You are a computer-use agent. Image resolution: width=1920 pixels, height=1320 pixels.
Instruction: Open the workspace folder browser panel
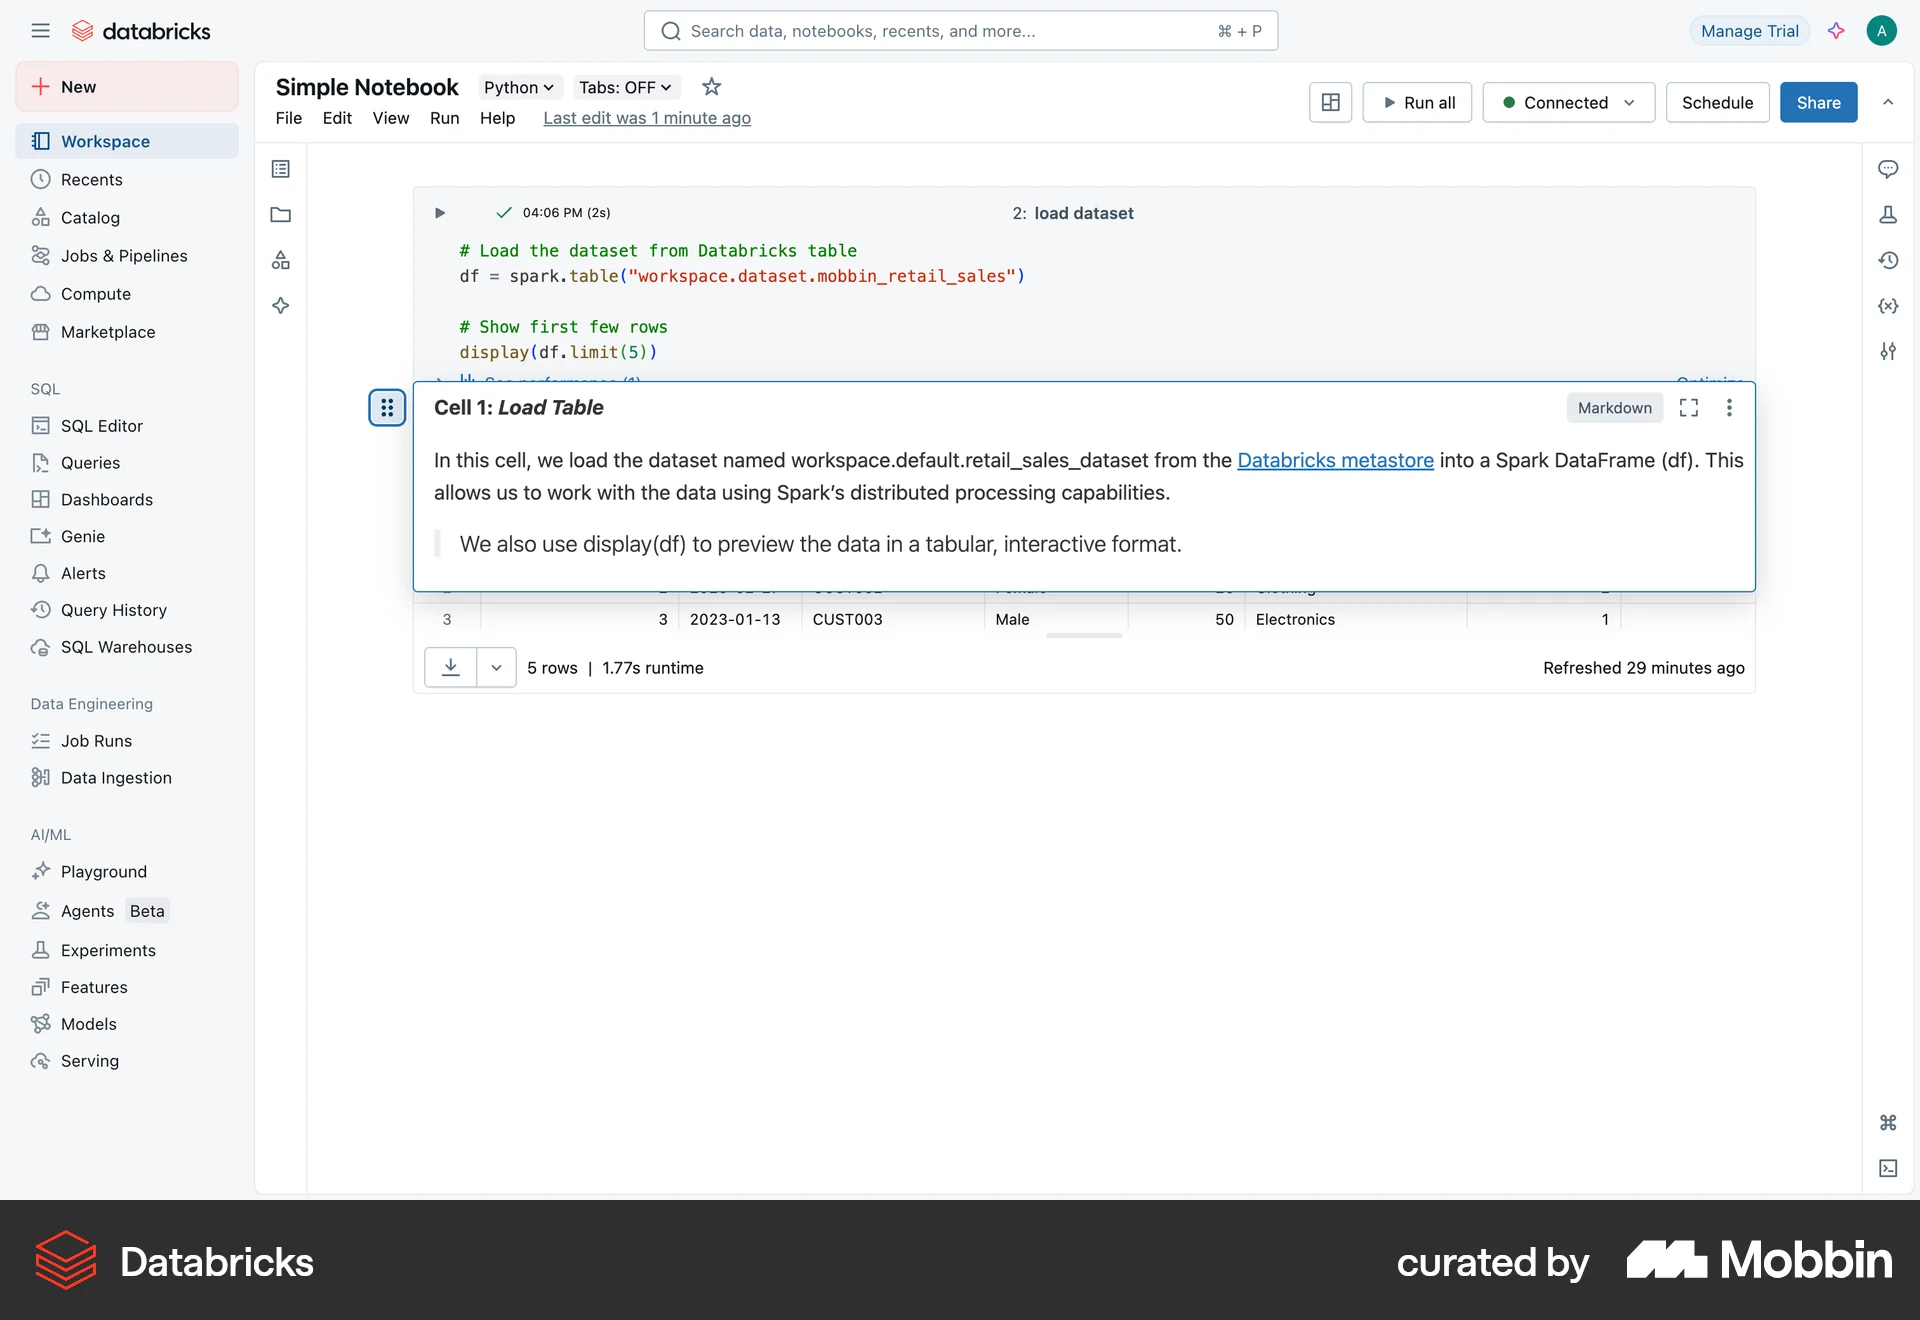pos(280,215)
